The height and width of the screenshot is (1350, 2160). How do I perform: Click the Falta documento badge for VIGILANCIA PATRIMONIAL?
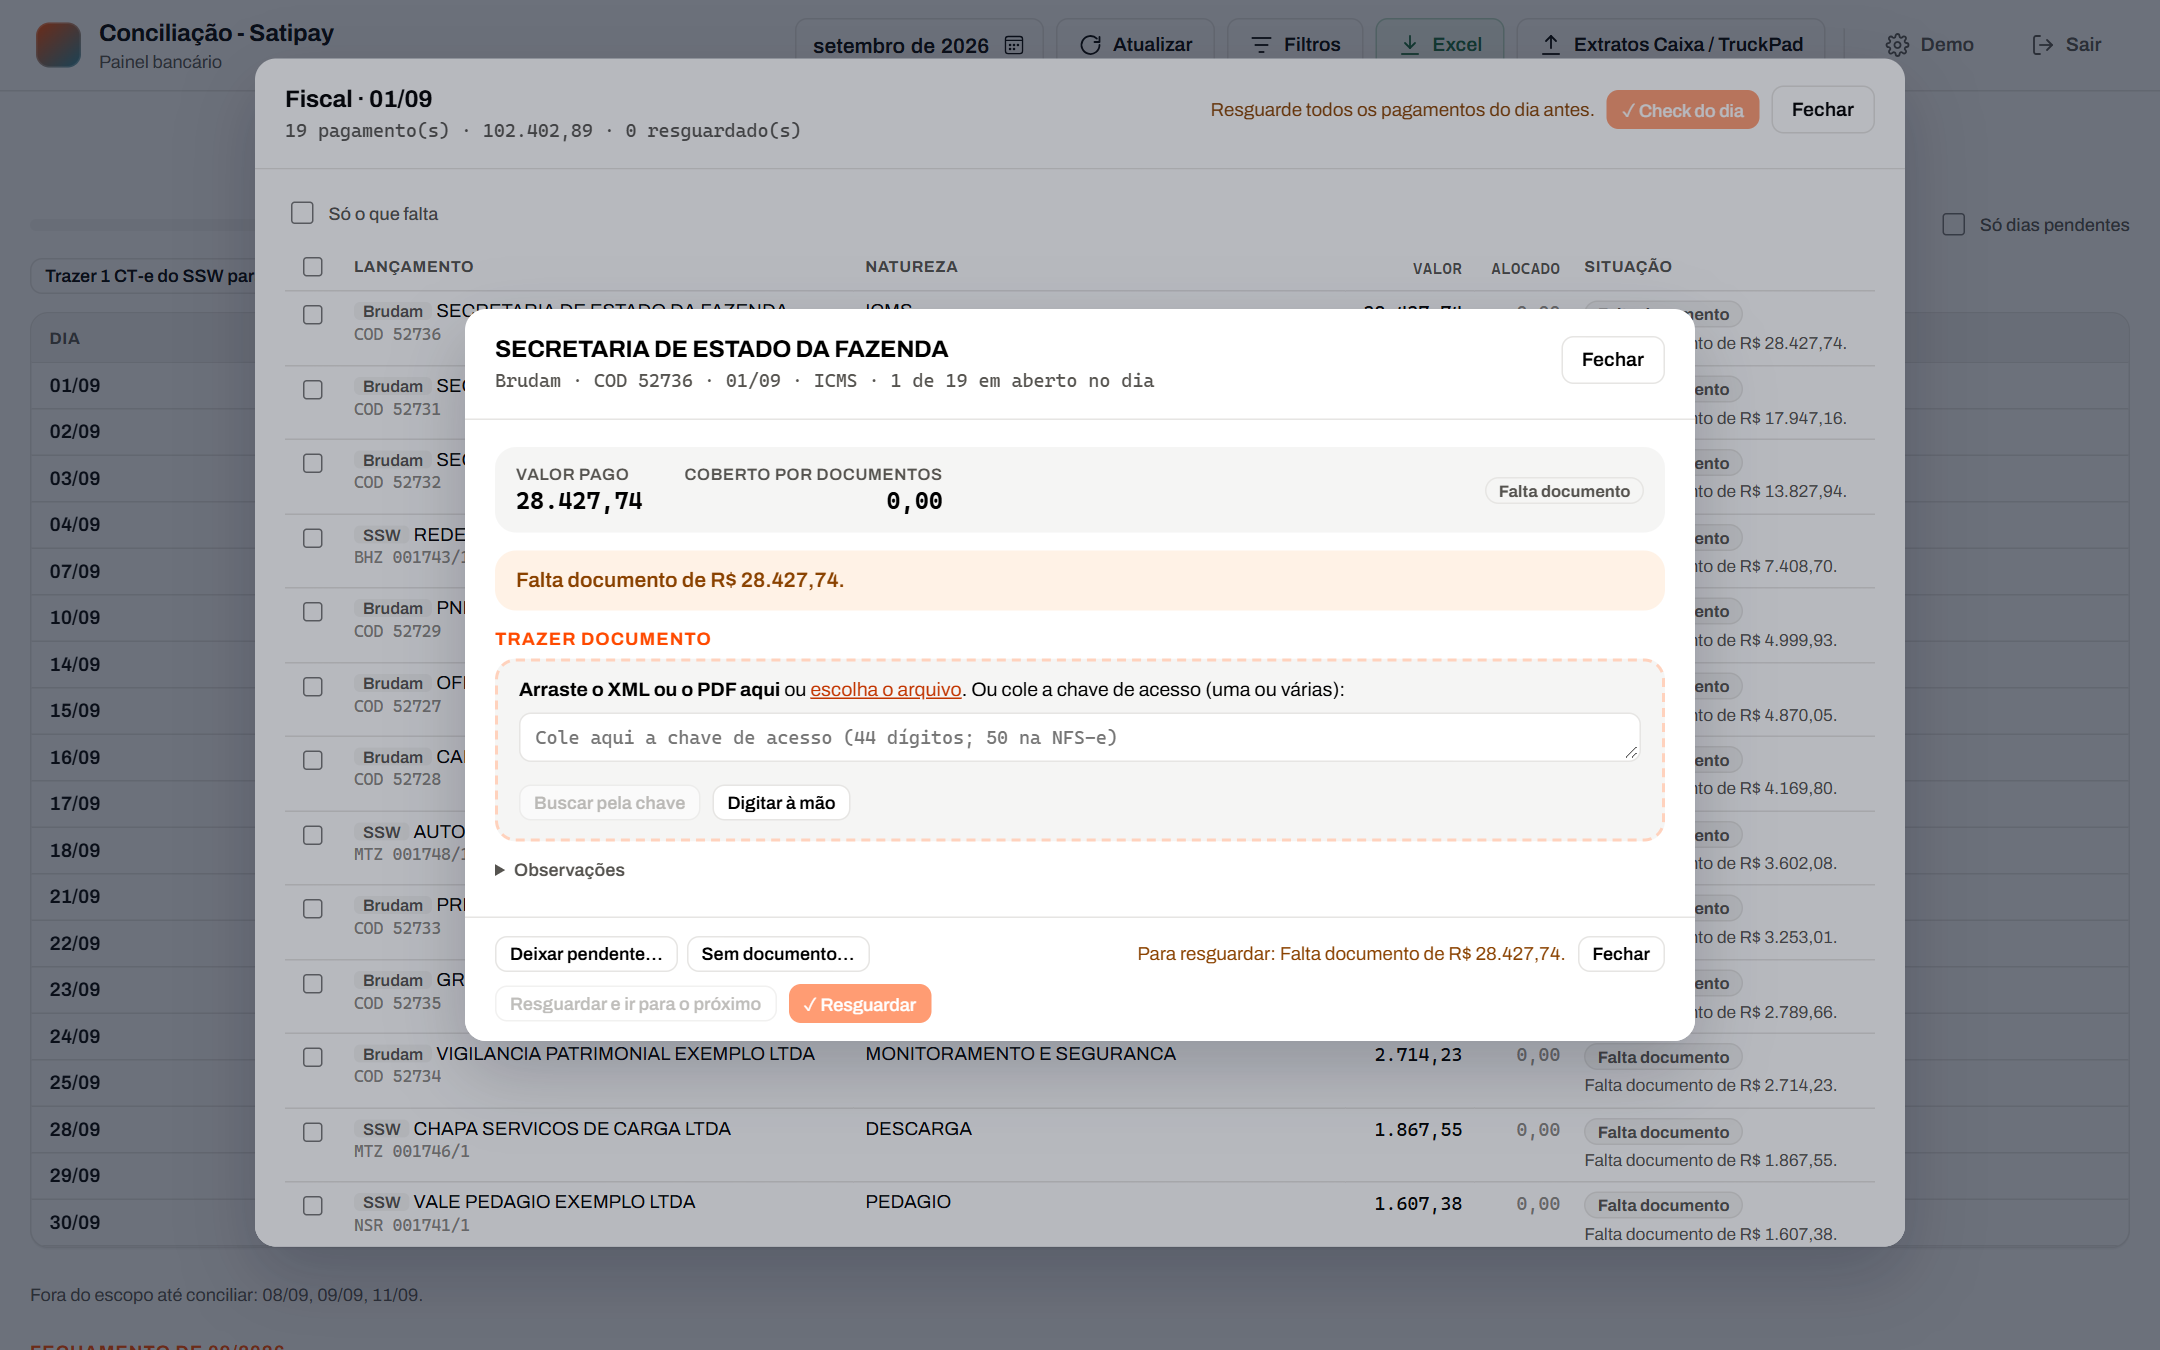1663,1057
